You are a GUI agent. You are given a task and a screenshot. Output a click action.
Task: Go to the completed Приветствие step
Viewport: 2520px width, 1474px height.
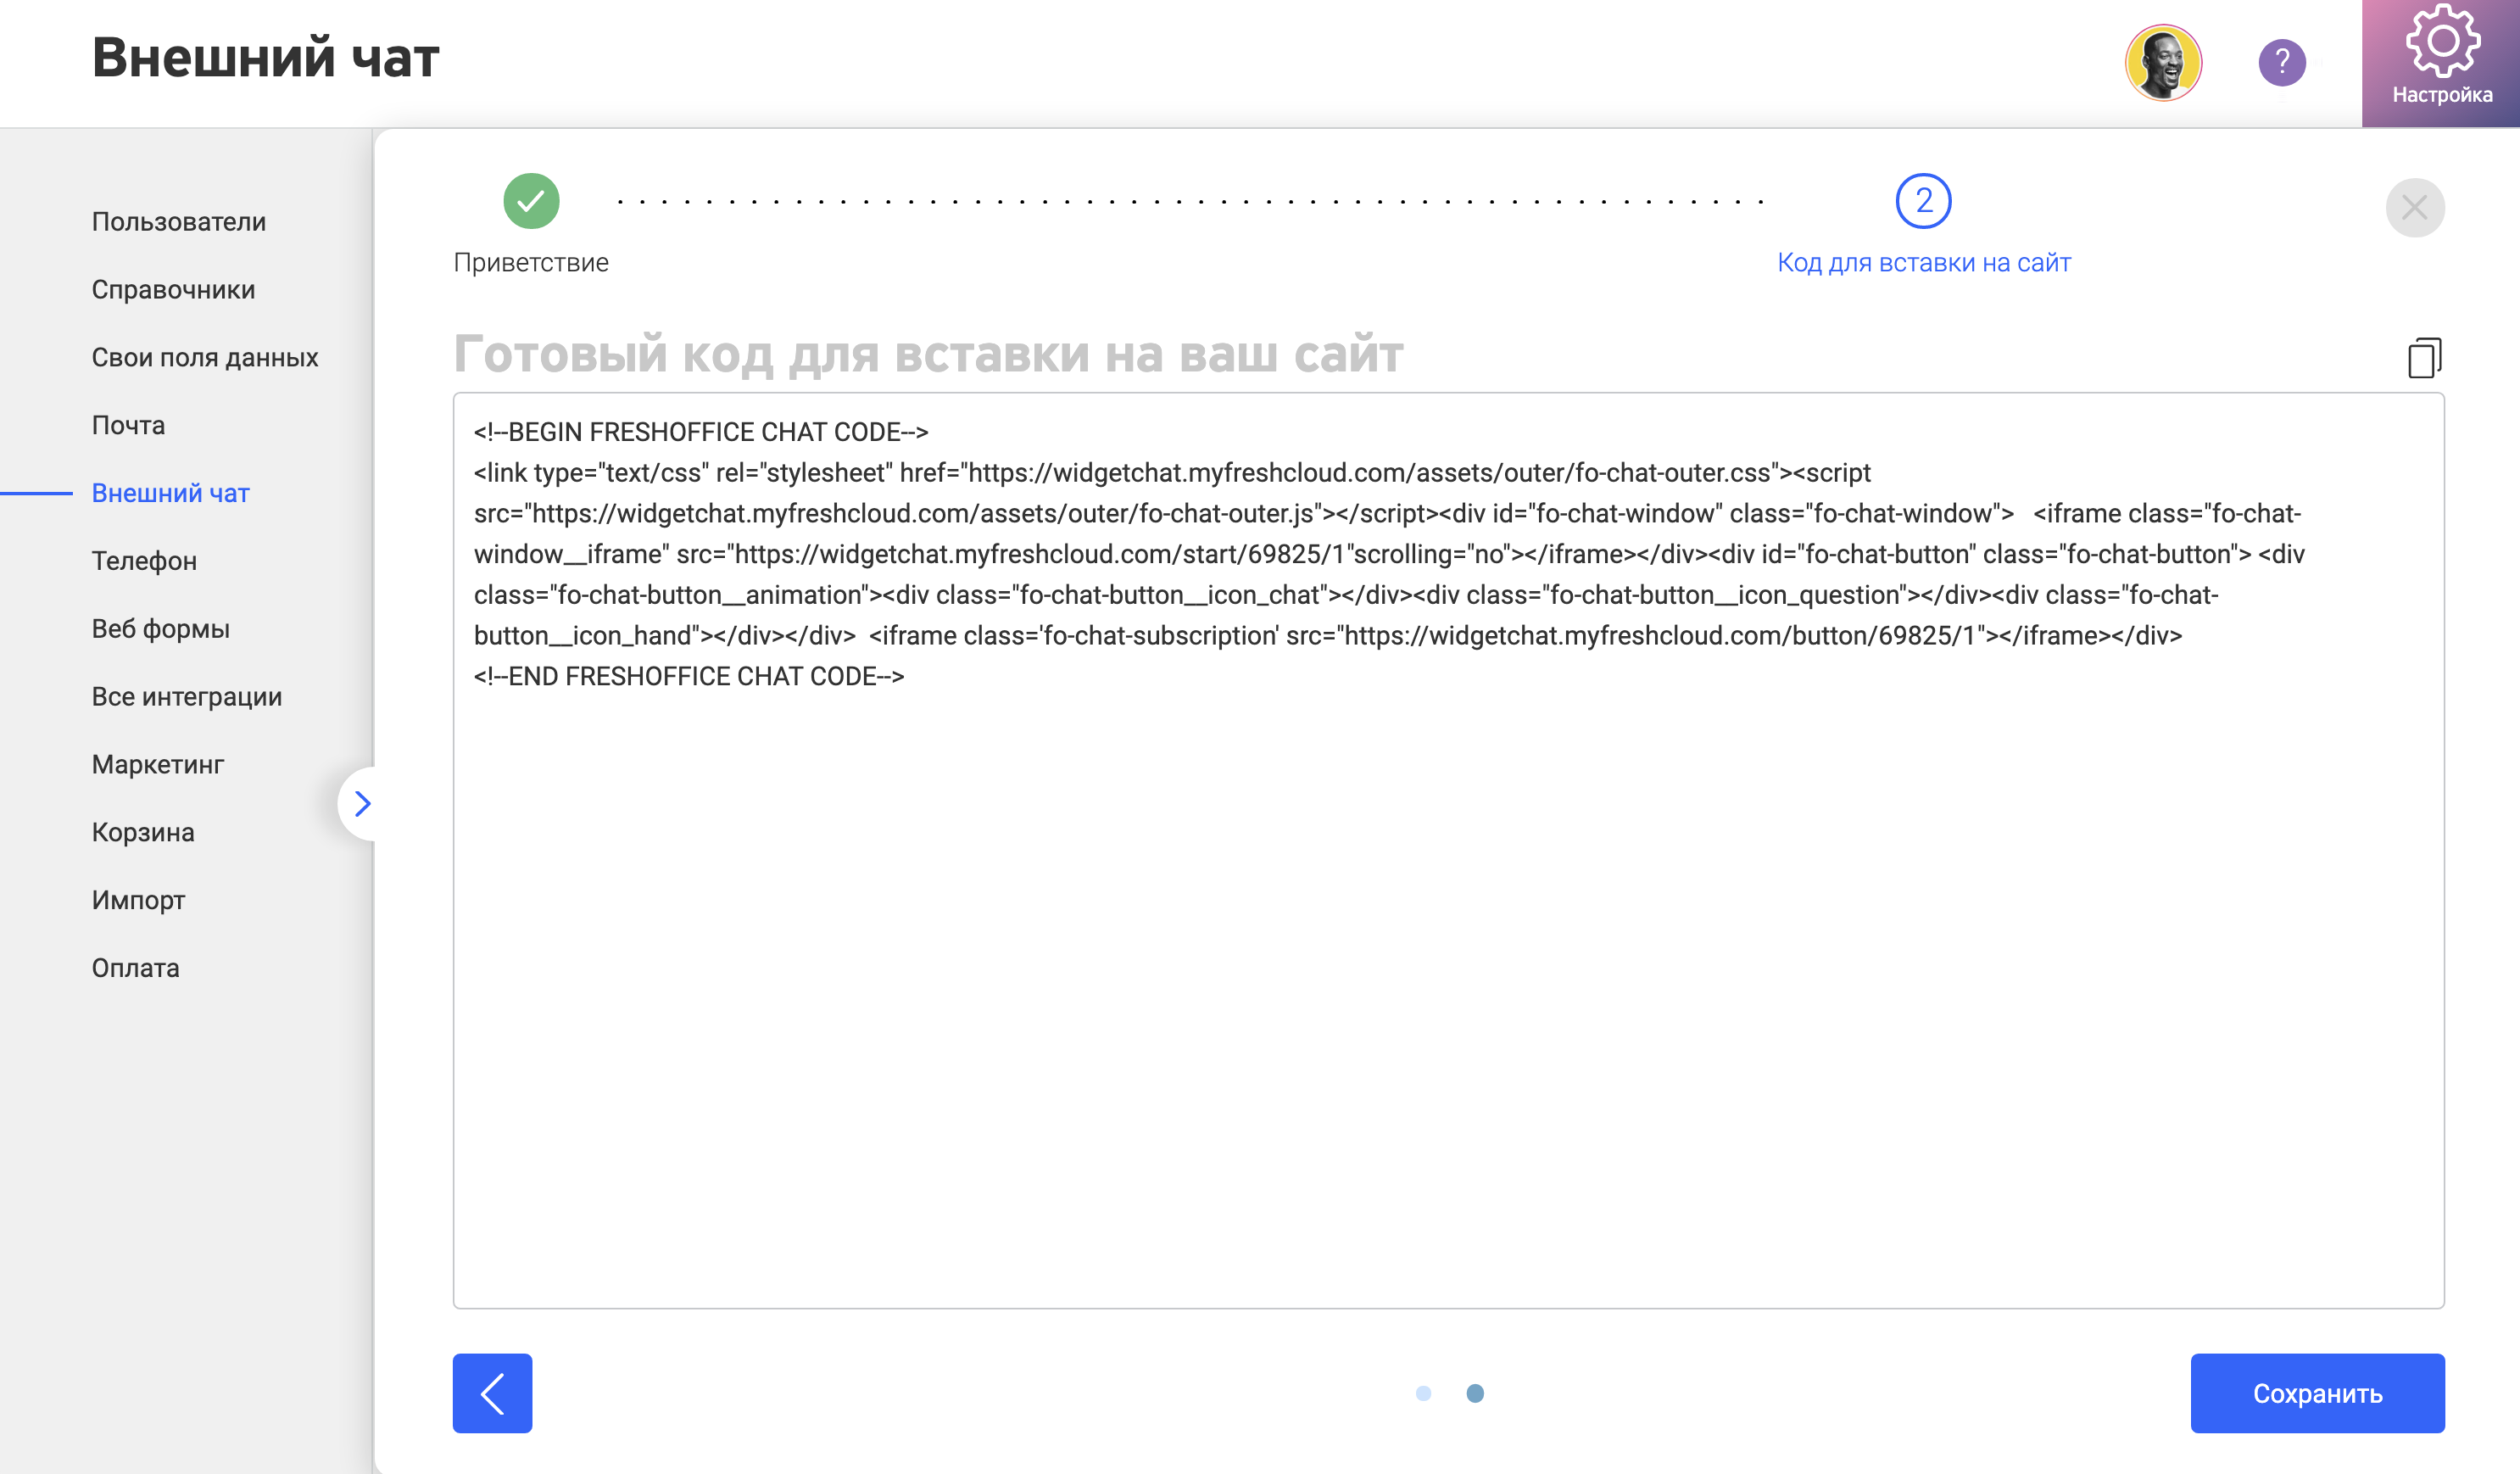[x=531, y=201]
